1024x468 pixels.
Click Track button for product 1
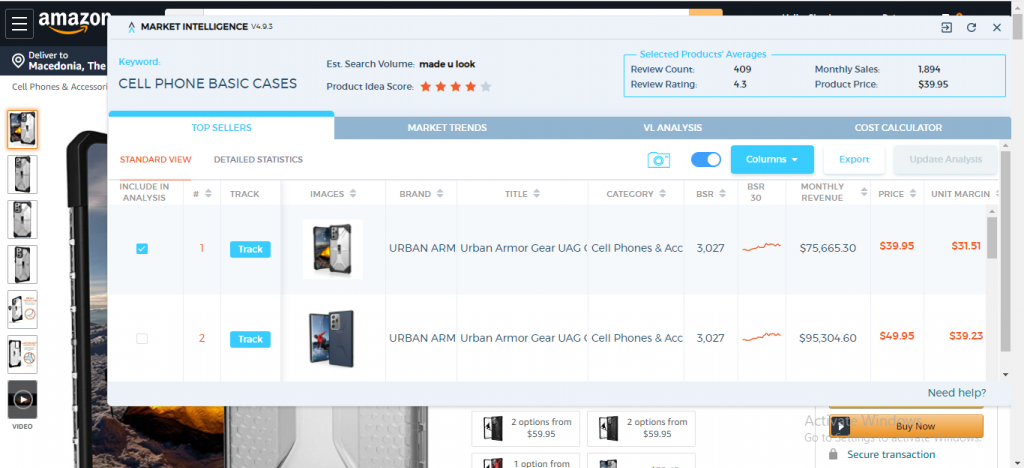point(250,249)
